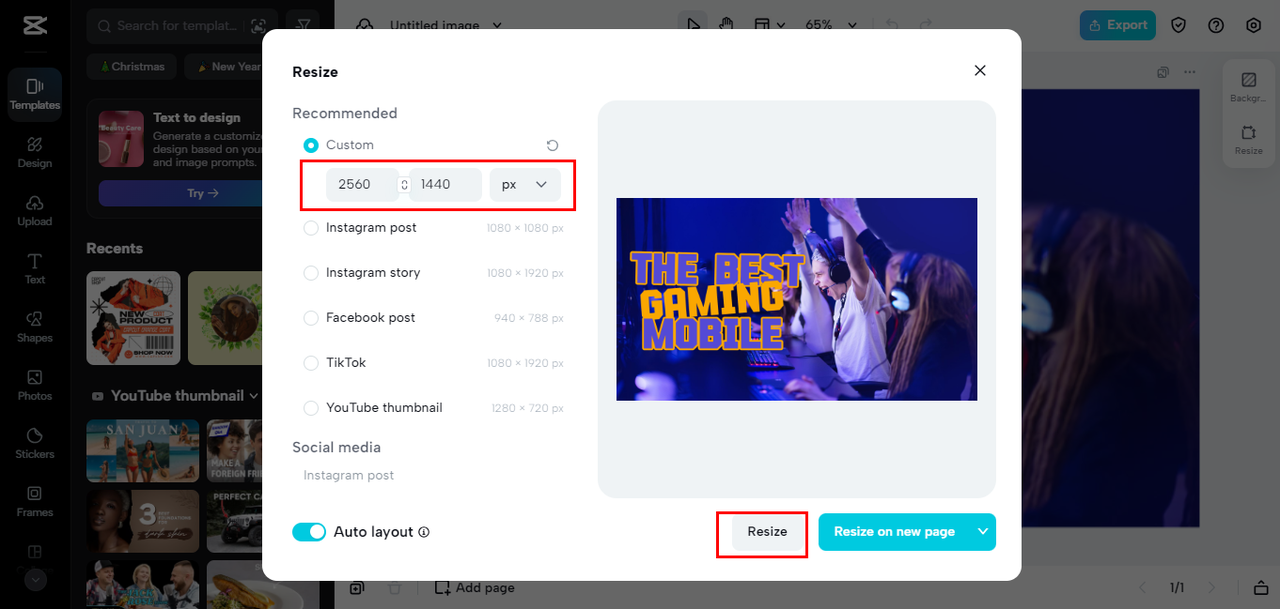
Task: Open the San Juan YouTube thumbnail template
Action: [x=143, y=451]
